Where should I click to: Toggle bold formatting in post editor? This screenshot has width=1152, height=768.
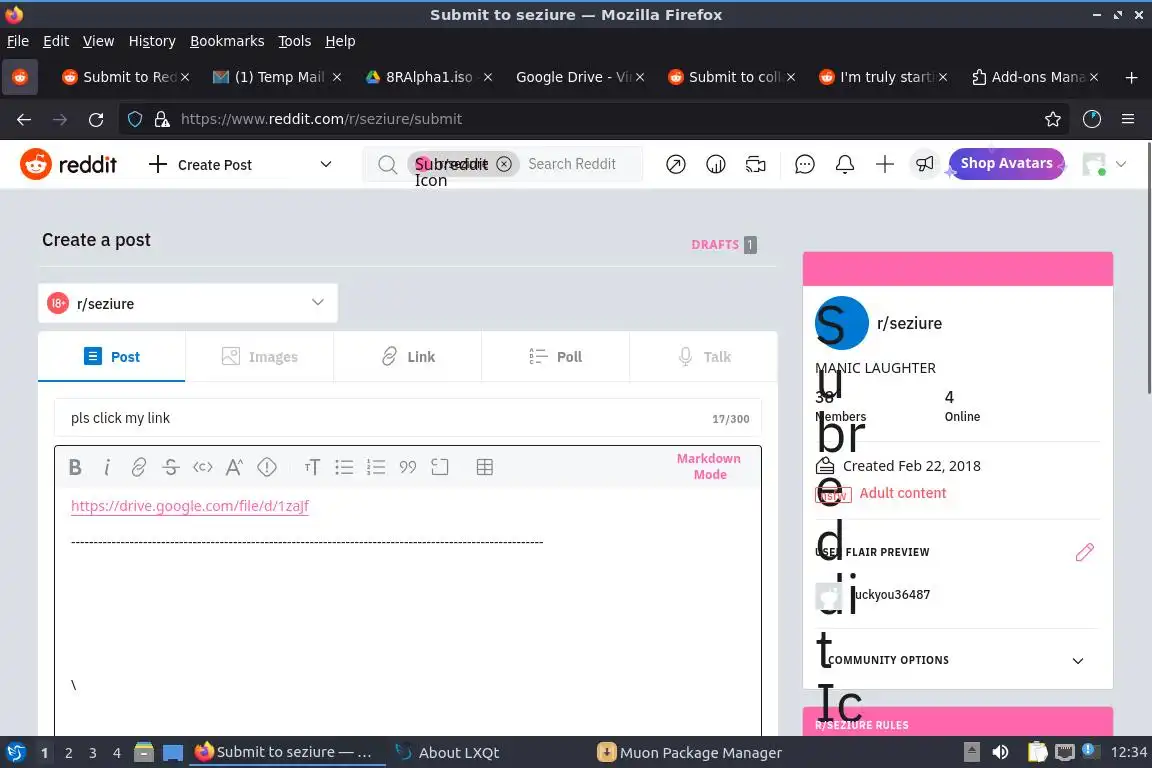click(75, 467)
